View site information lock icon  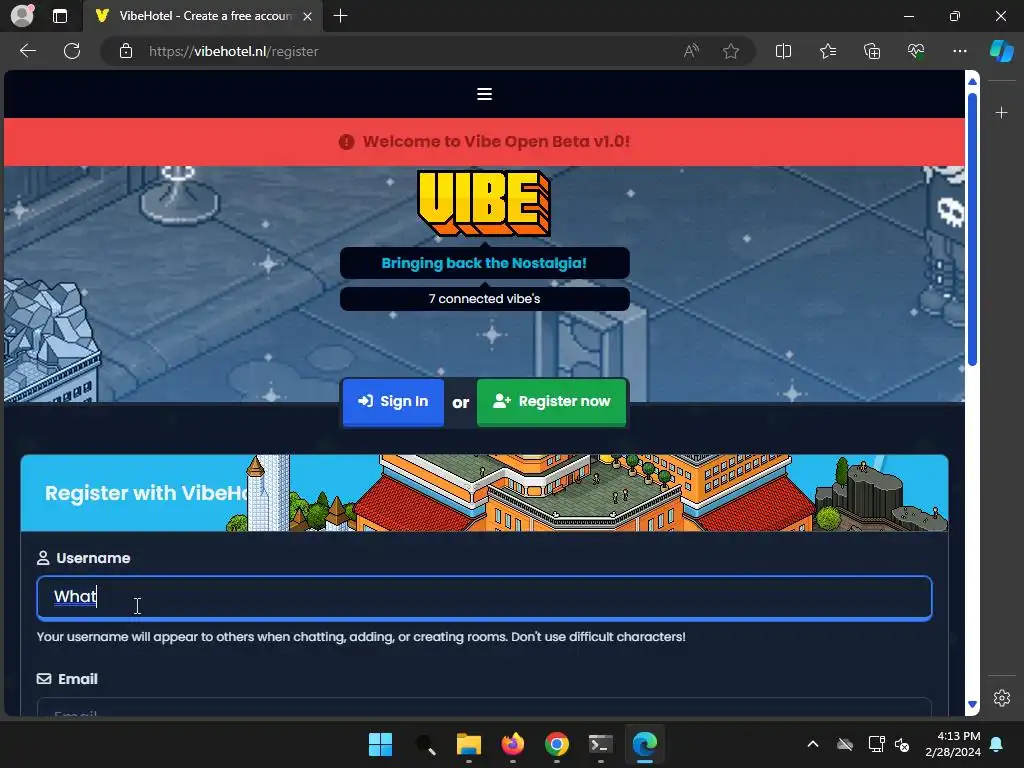125,51
